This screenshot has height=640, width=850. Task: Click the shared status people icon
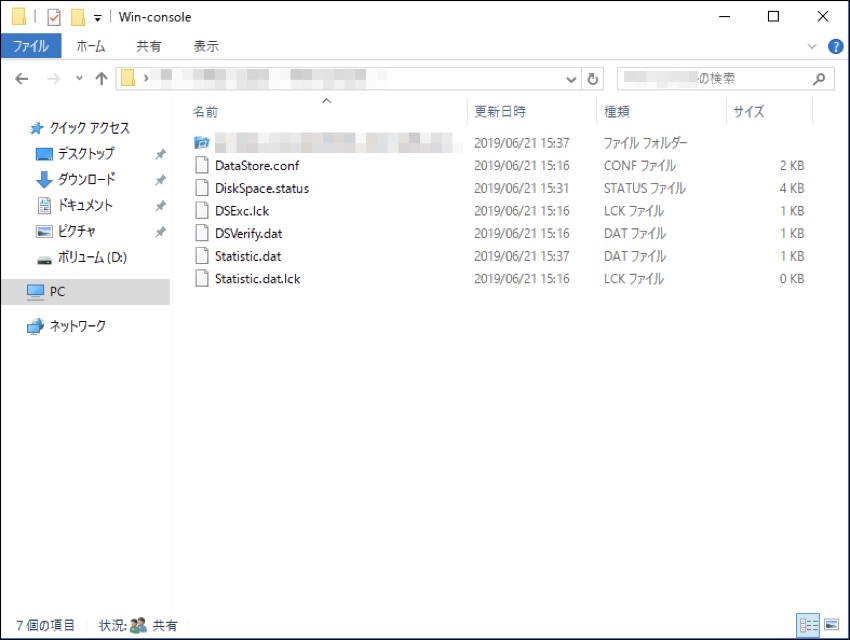click(139, 625)
